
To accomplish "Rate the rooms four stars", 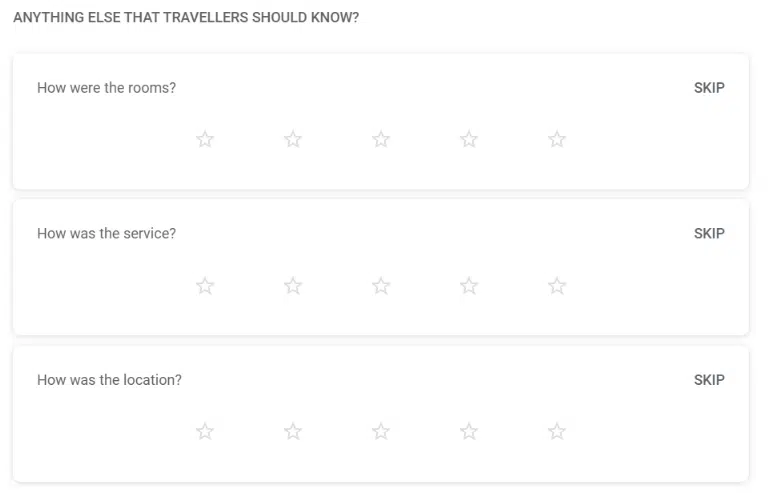I will [x=469, y=139].
